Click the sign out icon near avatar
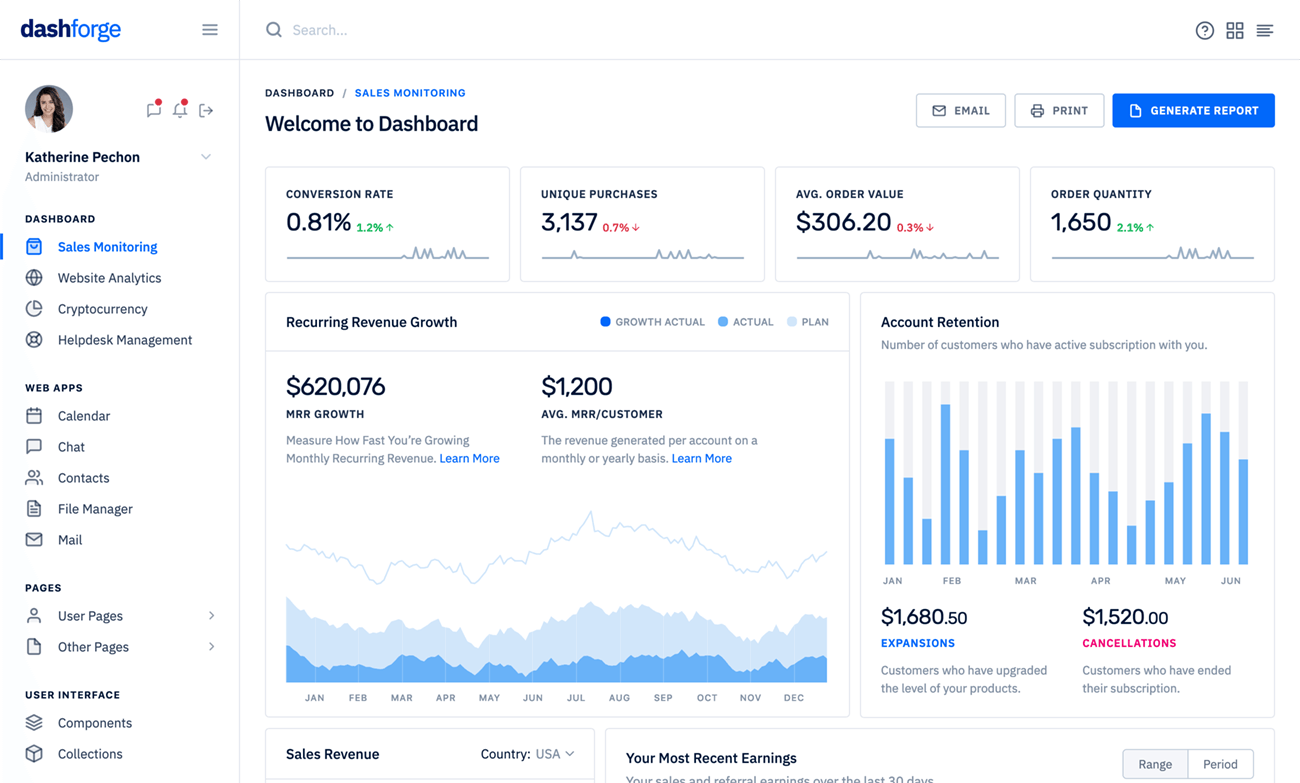Viewport: 1300px width, 783px height. click(206, 110)
